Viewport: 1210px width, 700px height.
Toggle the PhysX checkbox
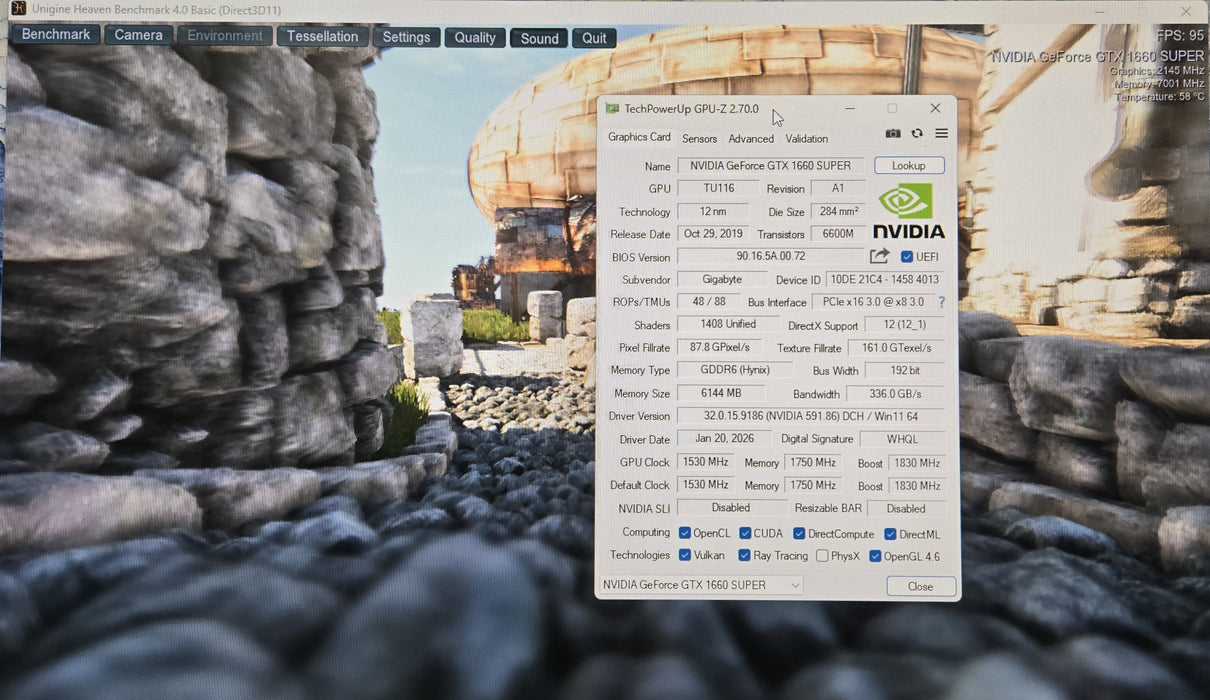(x=822, y=556)
